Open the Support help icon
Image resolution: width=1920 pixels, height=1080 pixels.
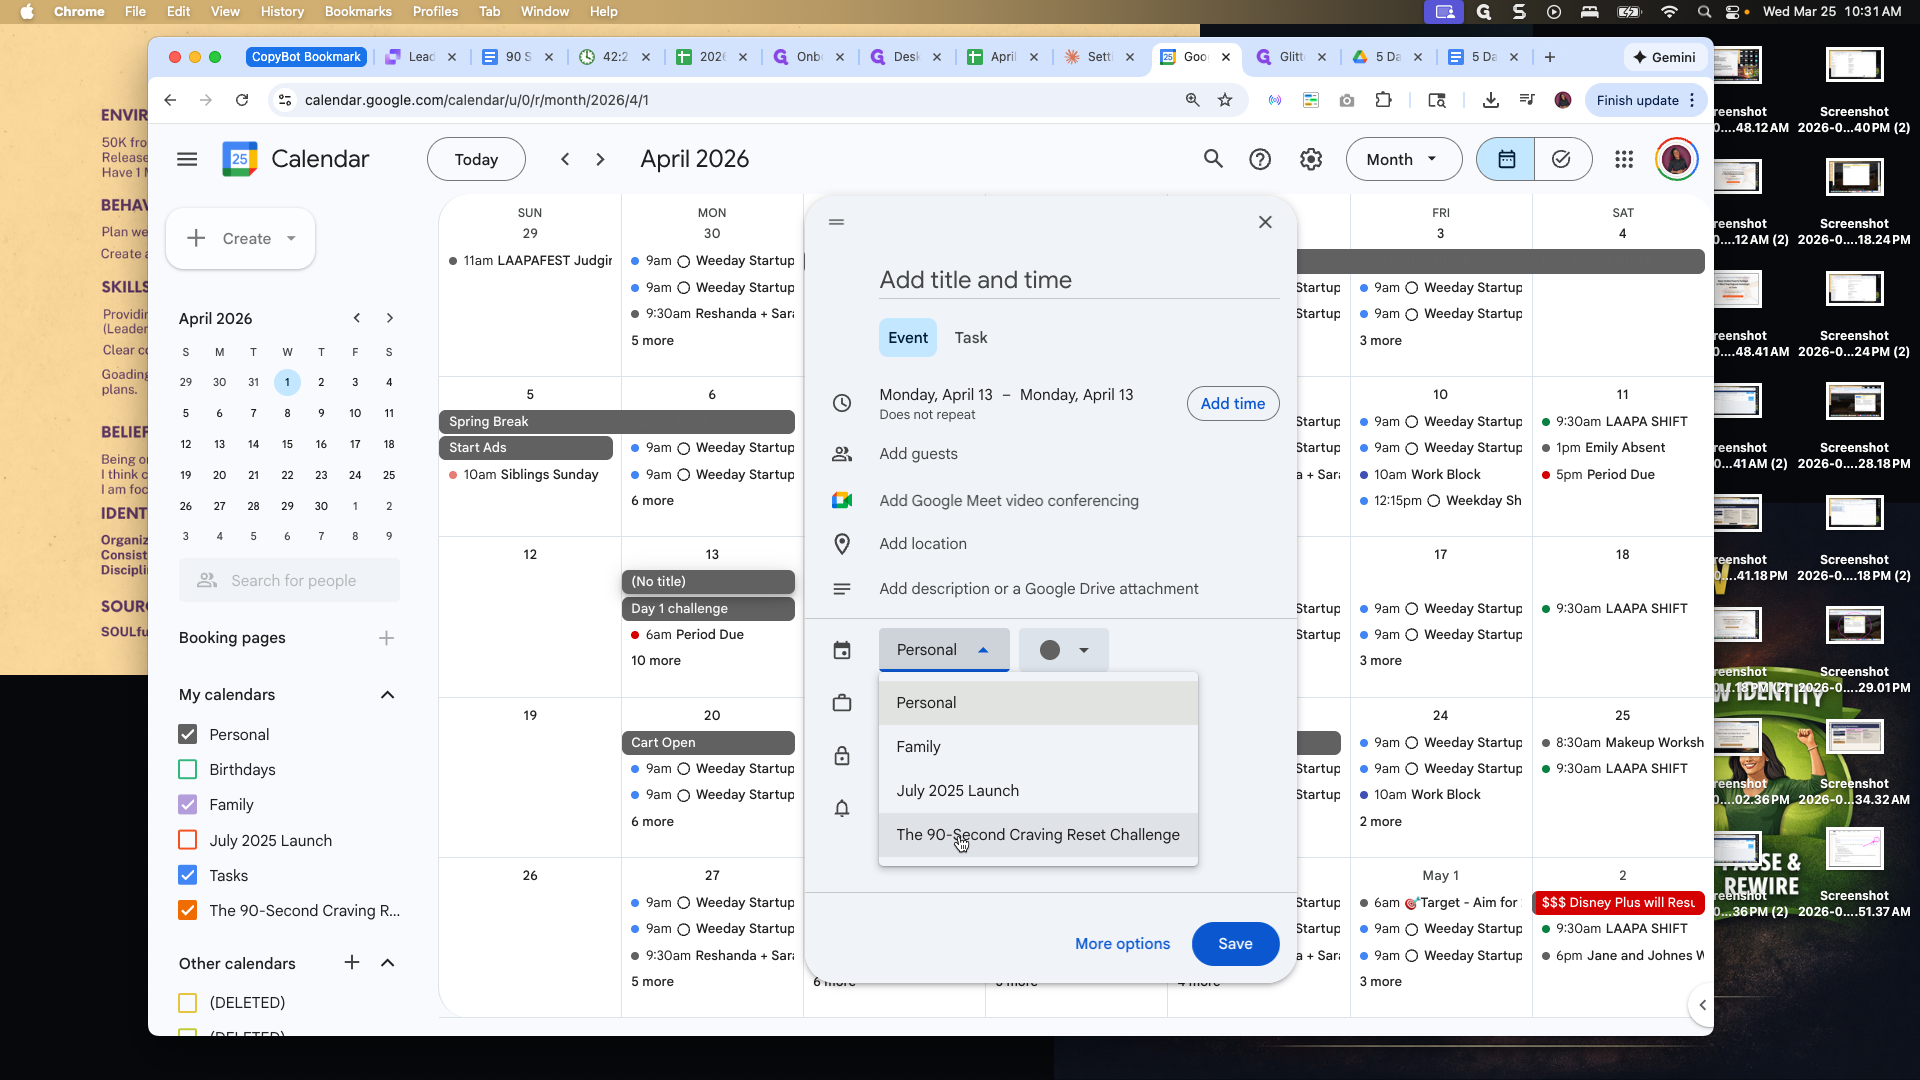(x=1260, y=159)
